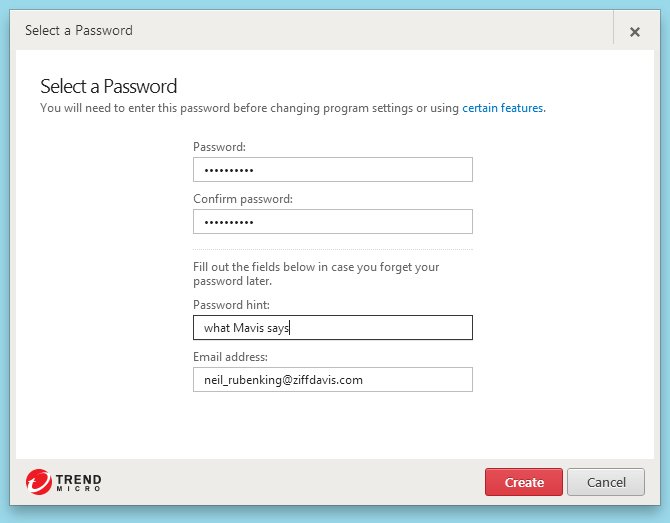Click the Email address: label
This screenshot has width=670, height=523.
coord(230,357)
